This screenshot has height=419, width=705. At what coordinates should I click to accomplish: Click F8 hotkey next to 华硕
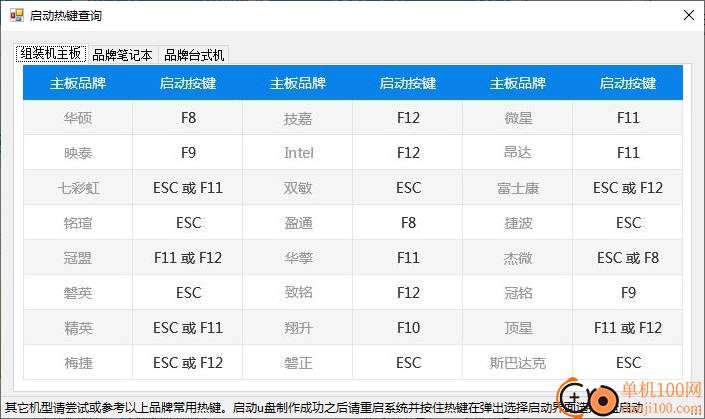point(188,118)
